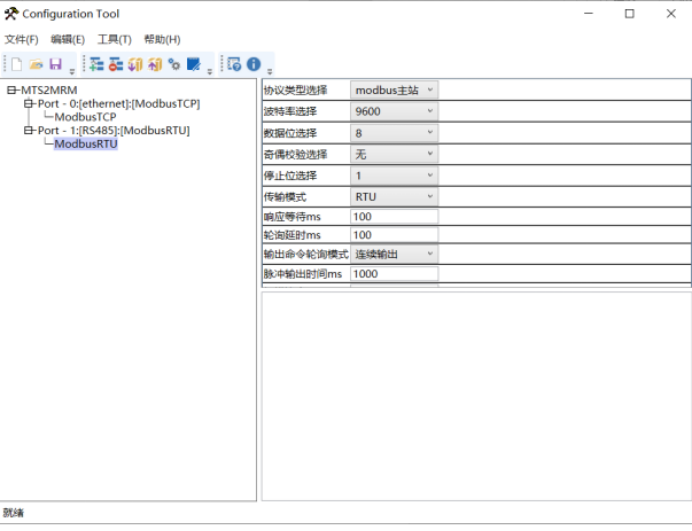Click the upload configuration icon with up arrow
This screenshot has height=531, width=692.
pos(155,64)
